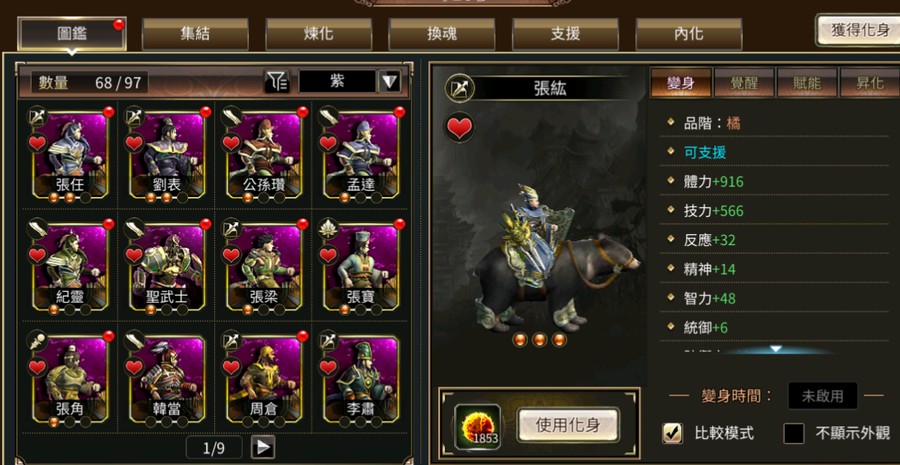Enable the 不顯示外觀 checkbox

(794, 433)
